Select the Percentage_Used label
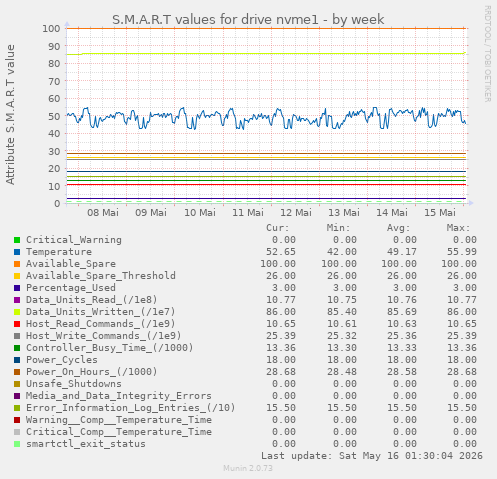 pyautogui.click(x=71, y=288)
